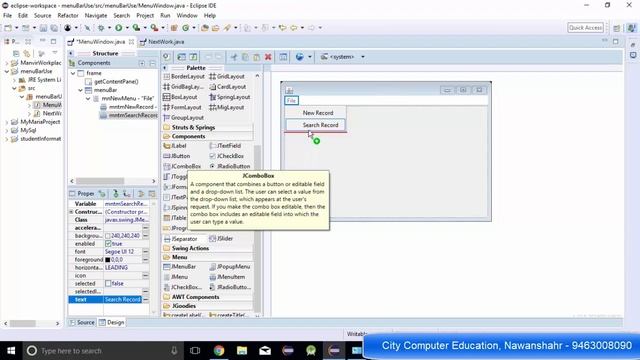Select JCheckBoxMenuItem in the Palette Menu section
Viewport: 640px width, 360px height.
182,287
